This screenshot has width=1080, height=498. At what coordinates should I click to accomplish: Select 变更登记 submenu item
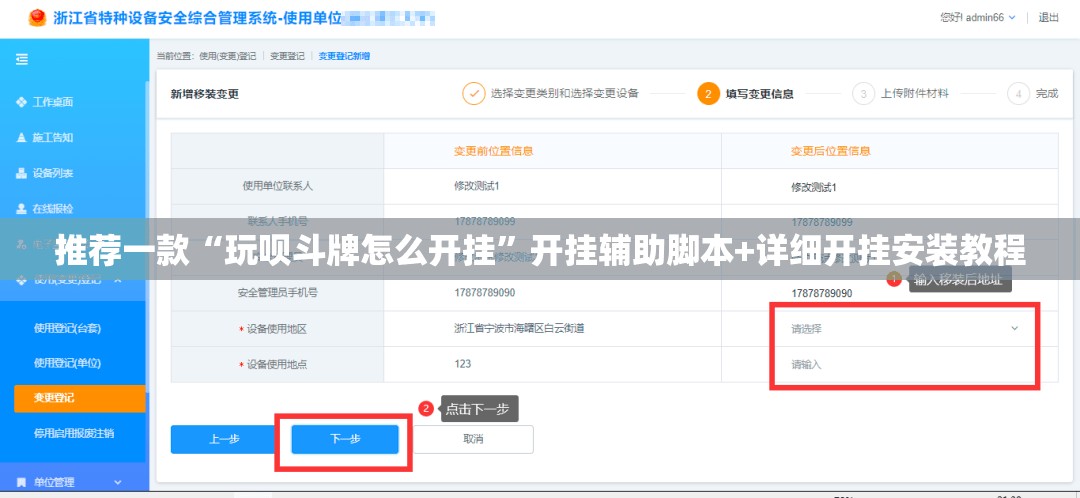coord(80,398)
